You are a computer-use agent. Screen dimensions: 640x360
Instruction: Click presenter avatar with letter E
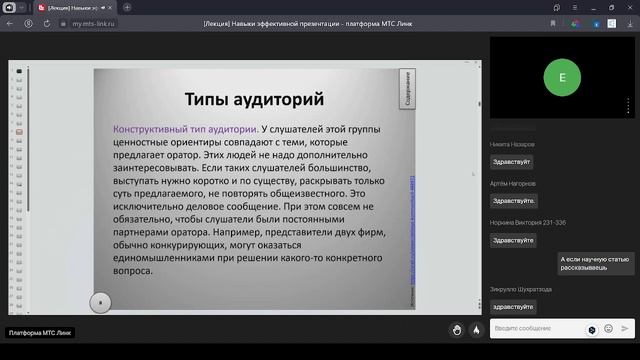click(562, 78)
